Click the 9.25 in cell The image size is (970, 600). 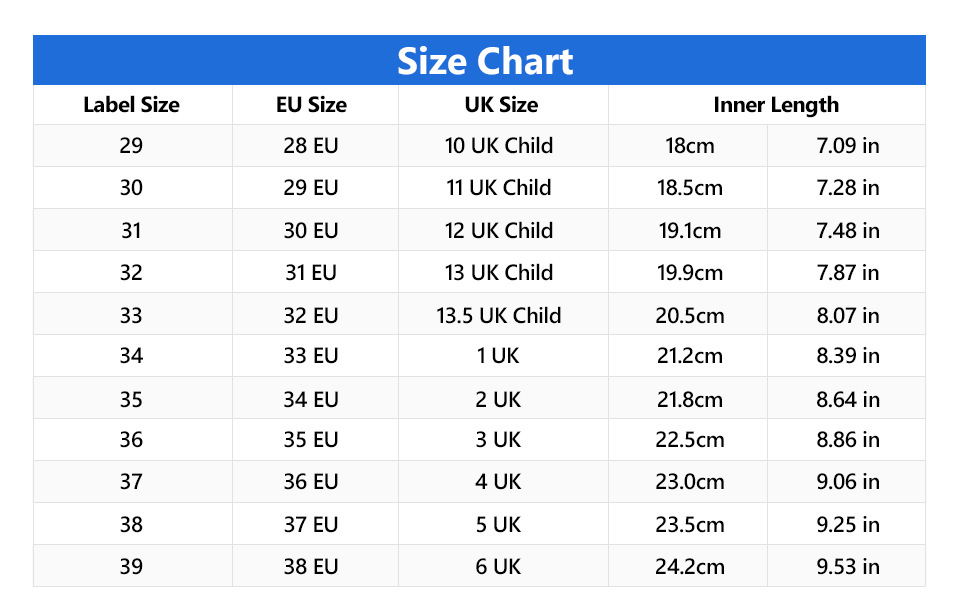tap(848, 525)
